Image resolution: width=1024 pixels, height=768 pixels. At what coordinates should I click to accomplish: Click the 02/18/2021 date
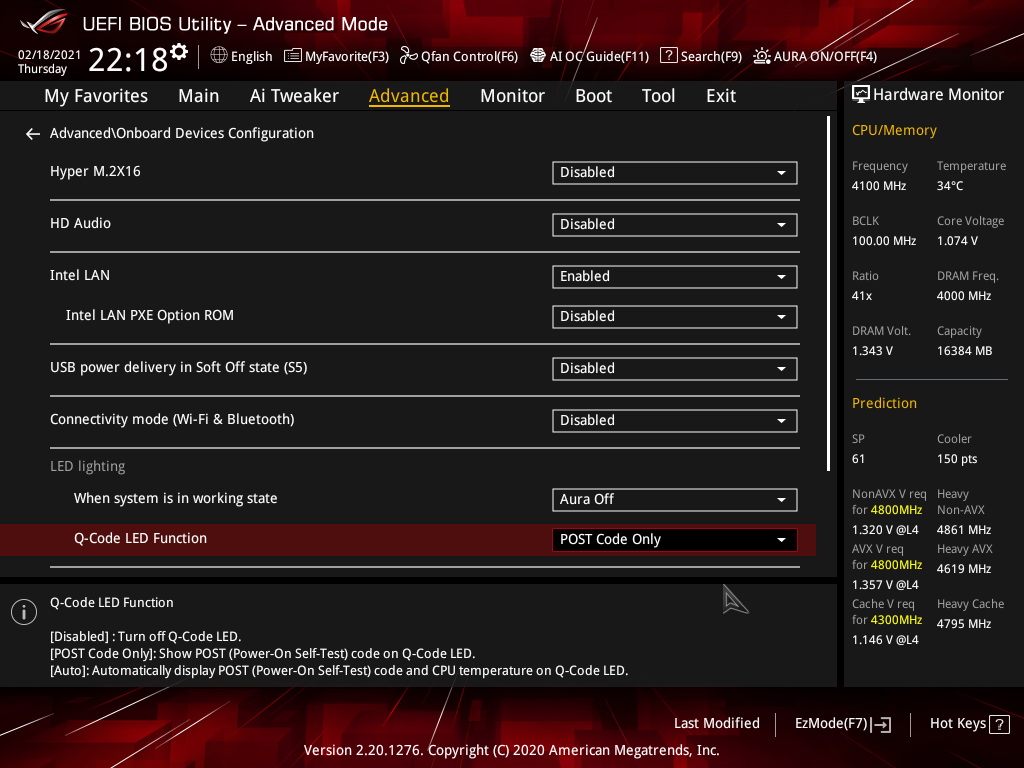[x=49, y=55]
